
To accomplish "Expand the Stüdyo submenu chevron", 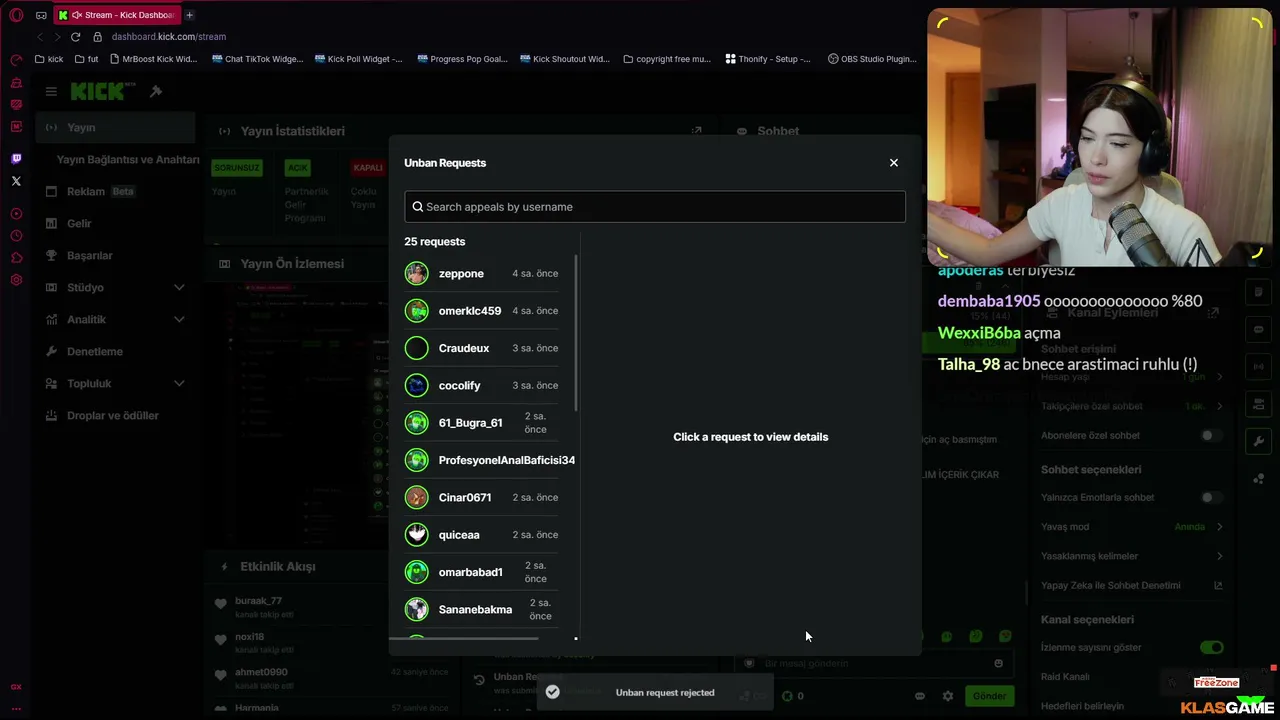I will [179, 288].
